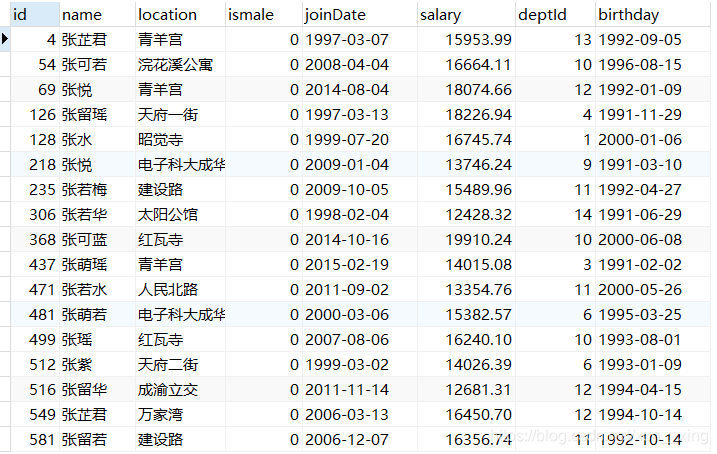
Task: Select birthday 2000-06-08
Action: coord(653,240)
